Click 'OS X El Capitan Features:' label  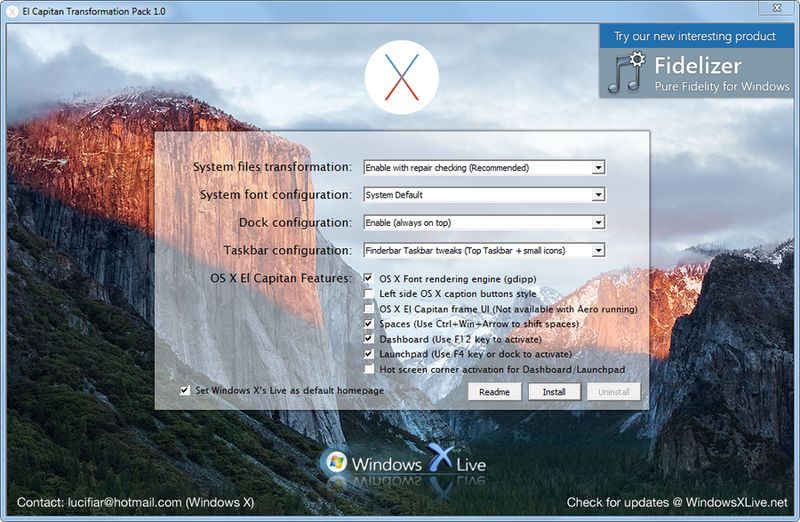coord(281,278)
